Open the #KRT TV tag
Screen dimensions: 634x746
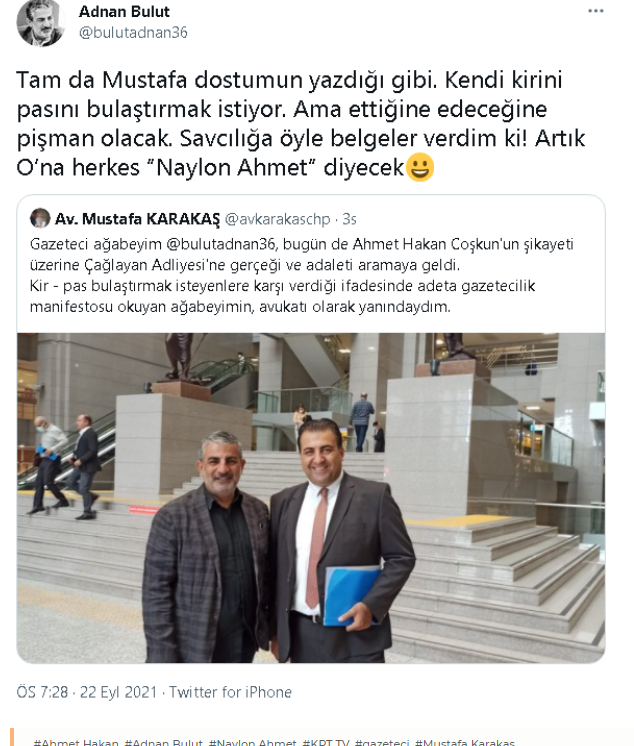[326, 742]
